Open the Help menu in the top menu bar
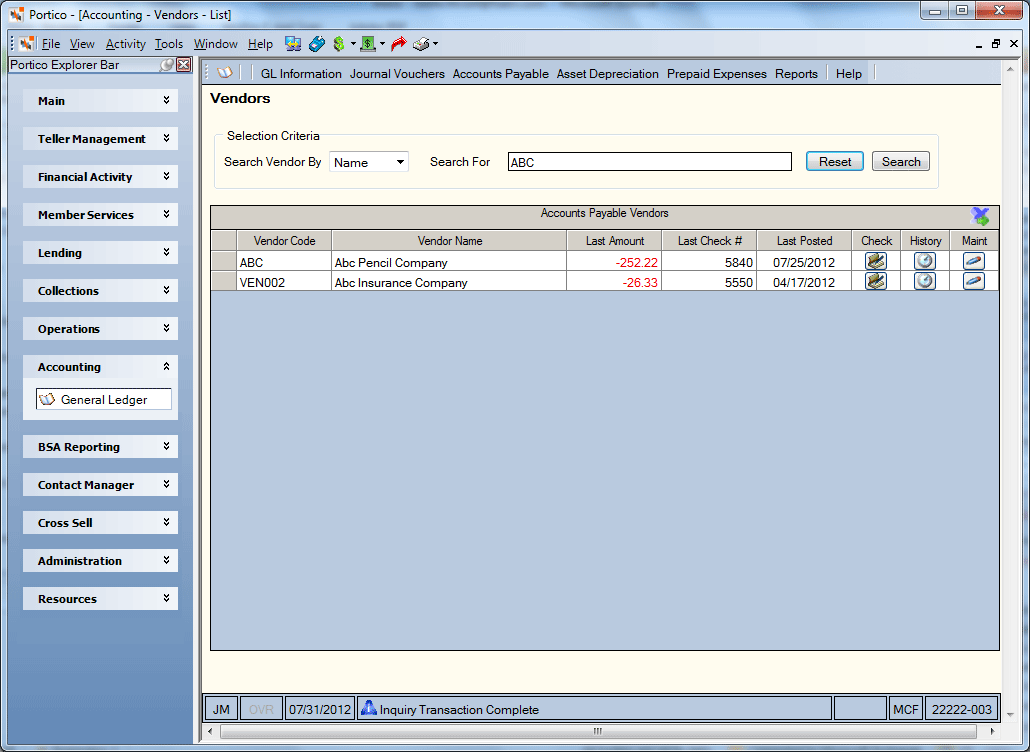This screenshot has height=752, width=1030. (260, 44)
